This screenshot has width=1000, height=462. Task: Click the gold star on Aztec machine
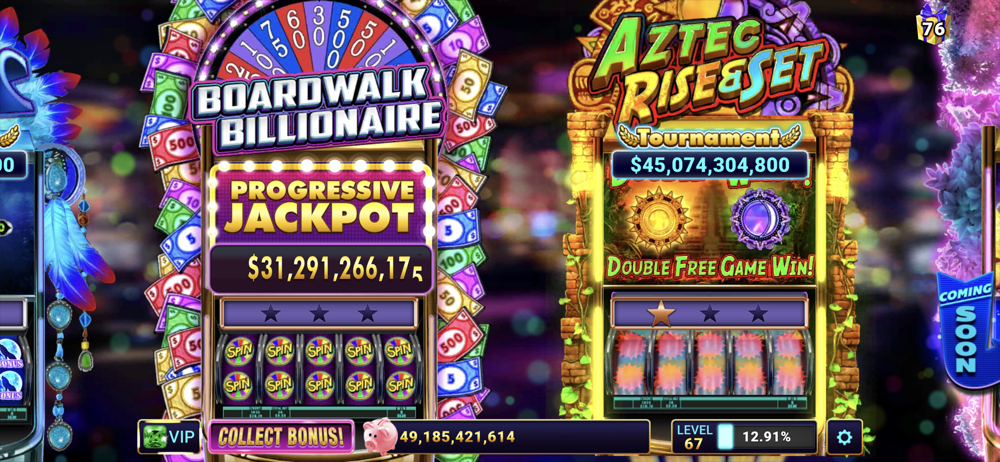pyautogui.click(x=661, y=313)
